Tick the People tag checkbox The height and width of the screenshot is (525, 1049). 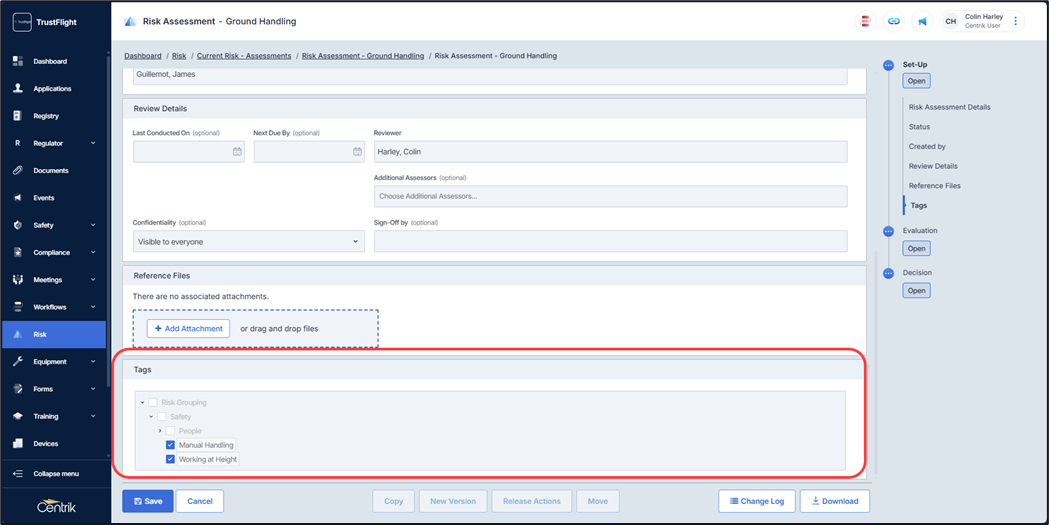coord(170,431)
